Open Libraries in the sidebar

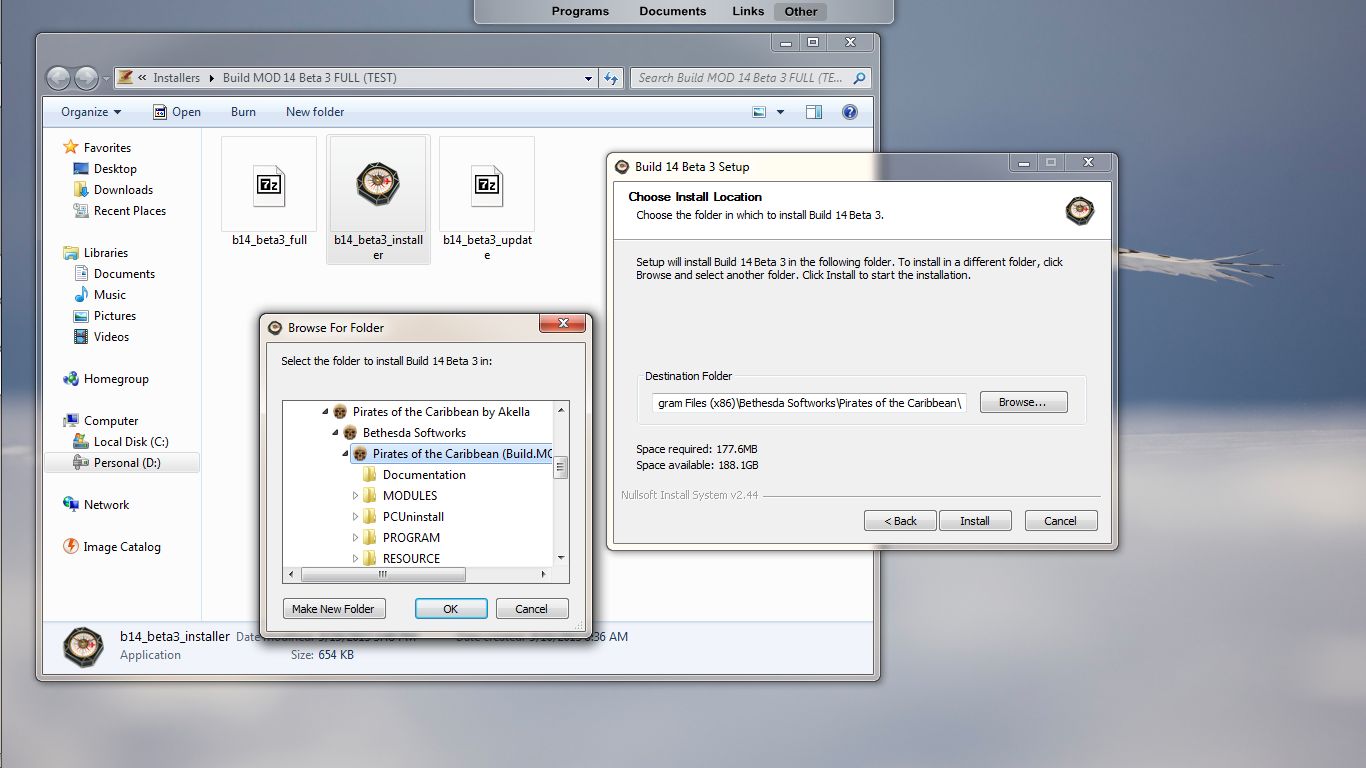pyautogui.click(x=105, y=253)
